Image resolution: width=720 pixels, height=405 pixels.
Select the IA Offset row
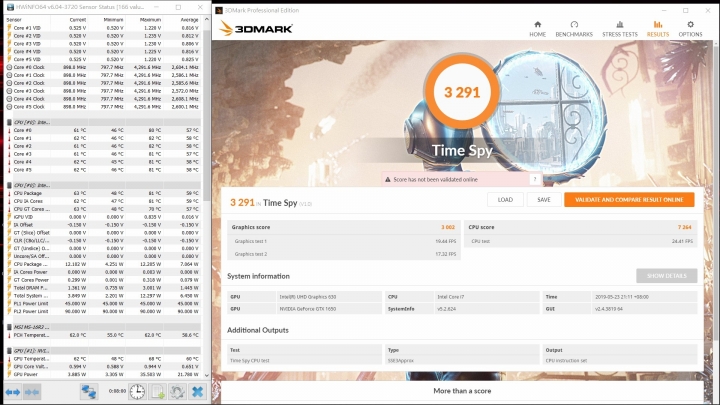tap(103, 225)
